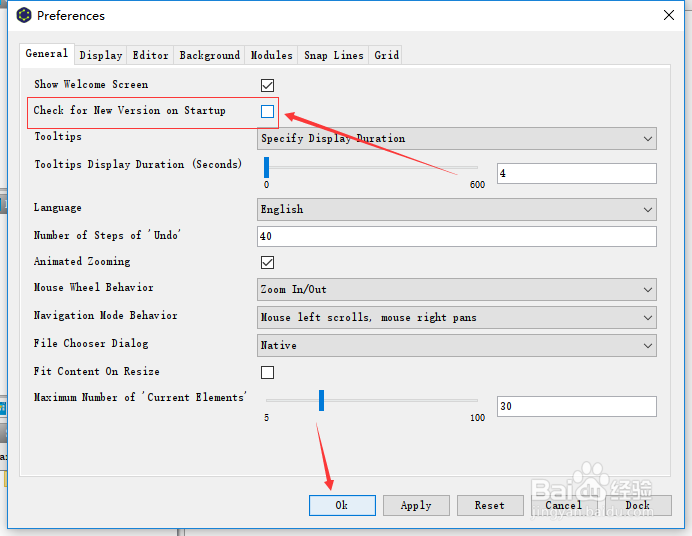
Task: Click the Cancel button
Action: coord(564,505)
